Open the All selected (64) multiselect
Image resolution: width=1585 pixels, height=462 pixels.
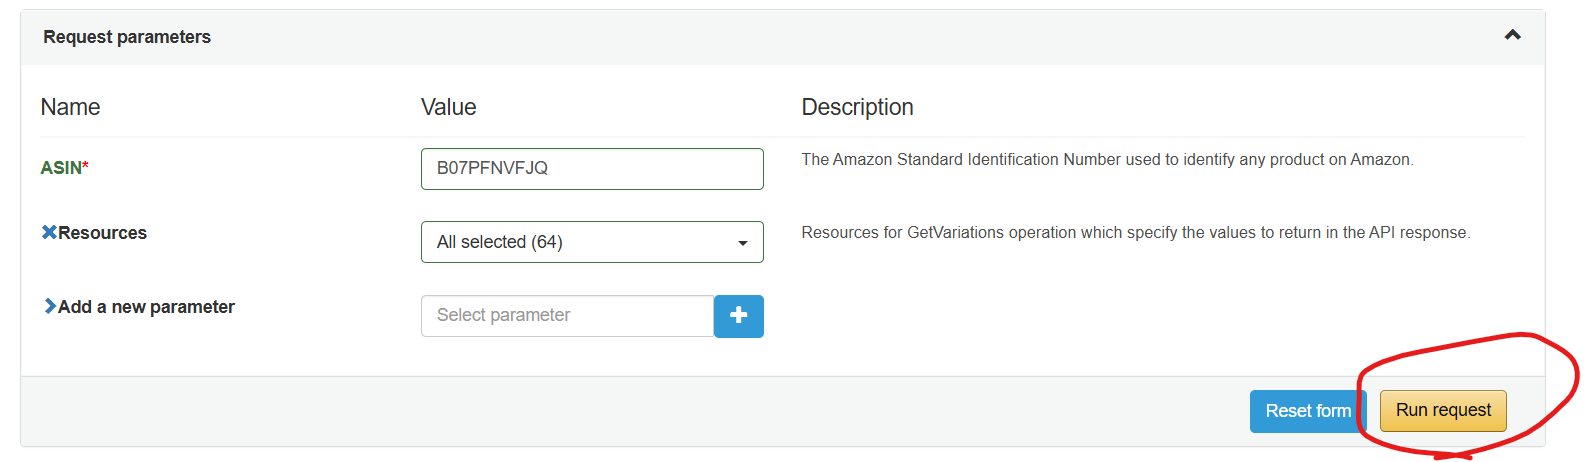click(592, 242)
